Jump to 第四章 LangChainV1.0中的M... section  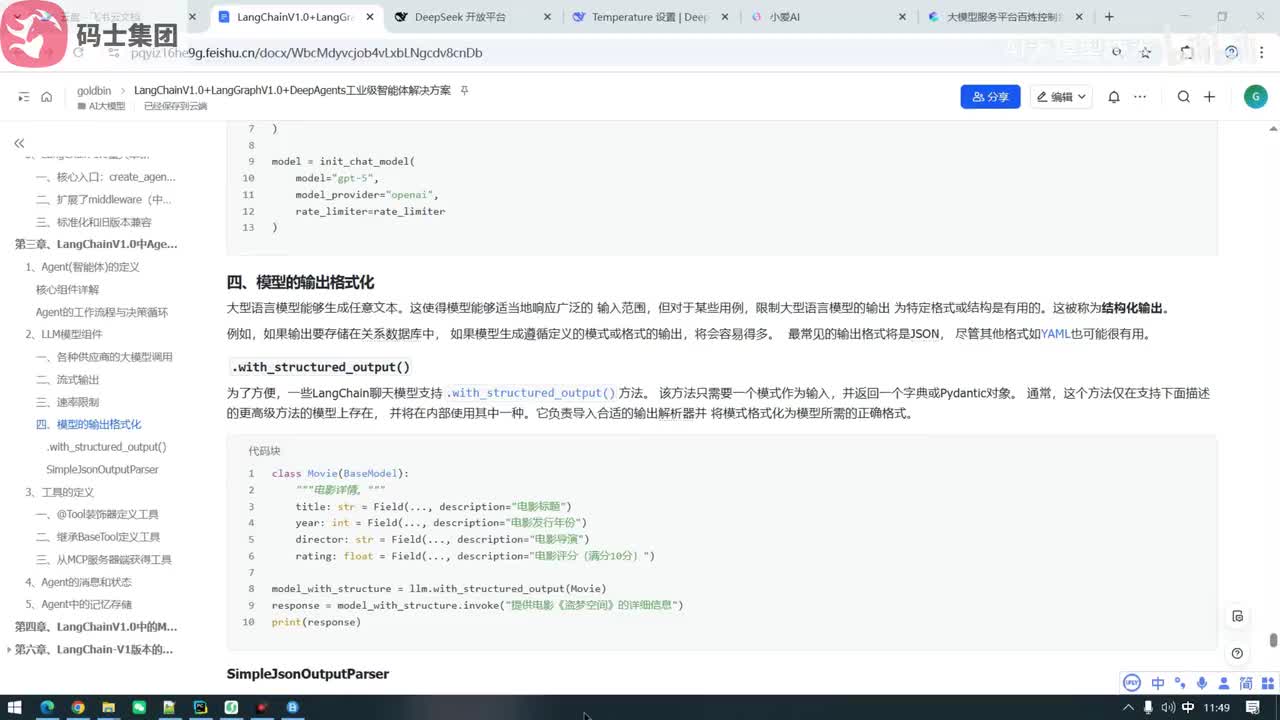(96, 627)
